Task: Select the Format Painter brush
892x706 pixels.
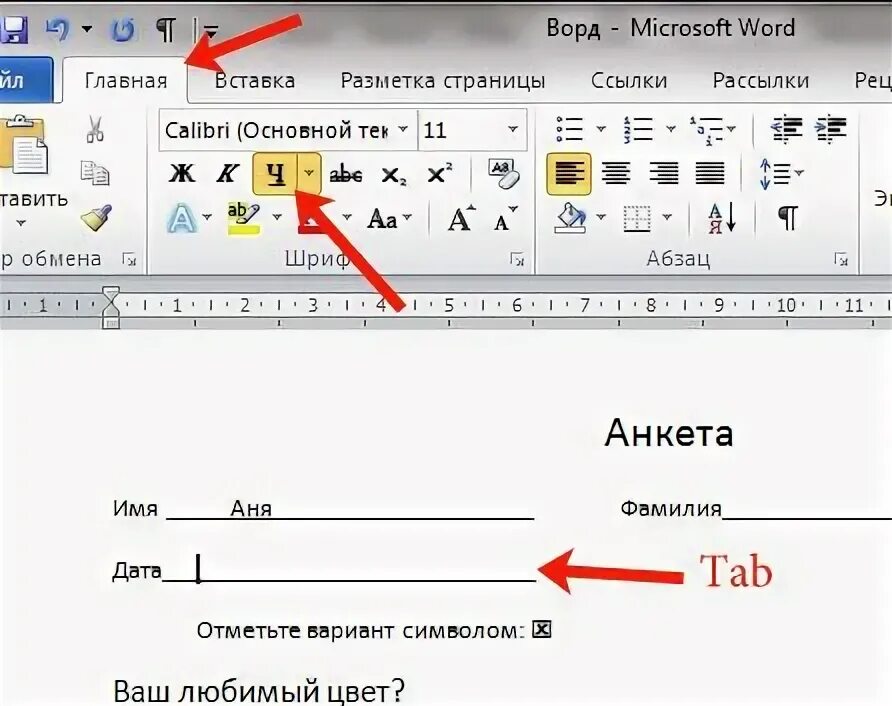Action: pos(96,217)
